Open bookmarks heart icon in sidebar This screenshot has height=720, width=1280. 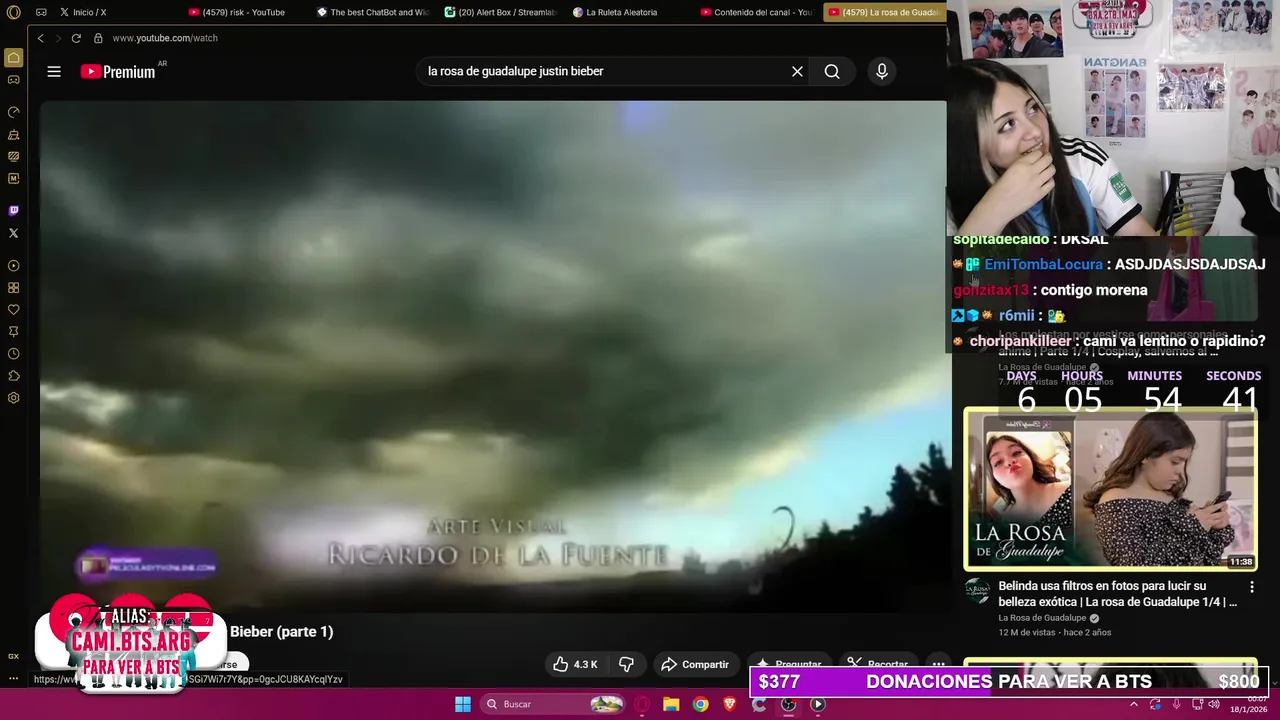click(x=13, y=310)
